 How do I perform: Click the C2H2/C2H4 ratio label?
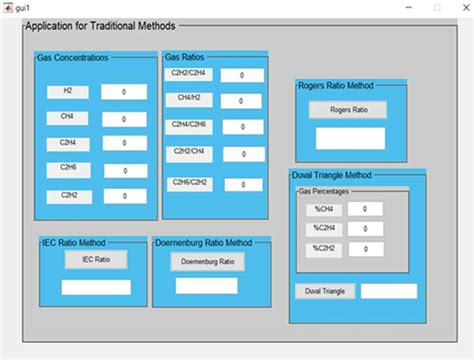[x=188, y=74]
